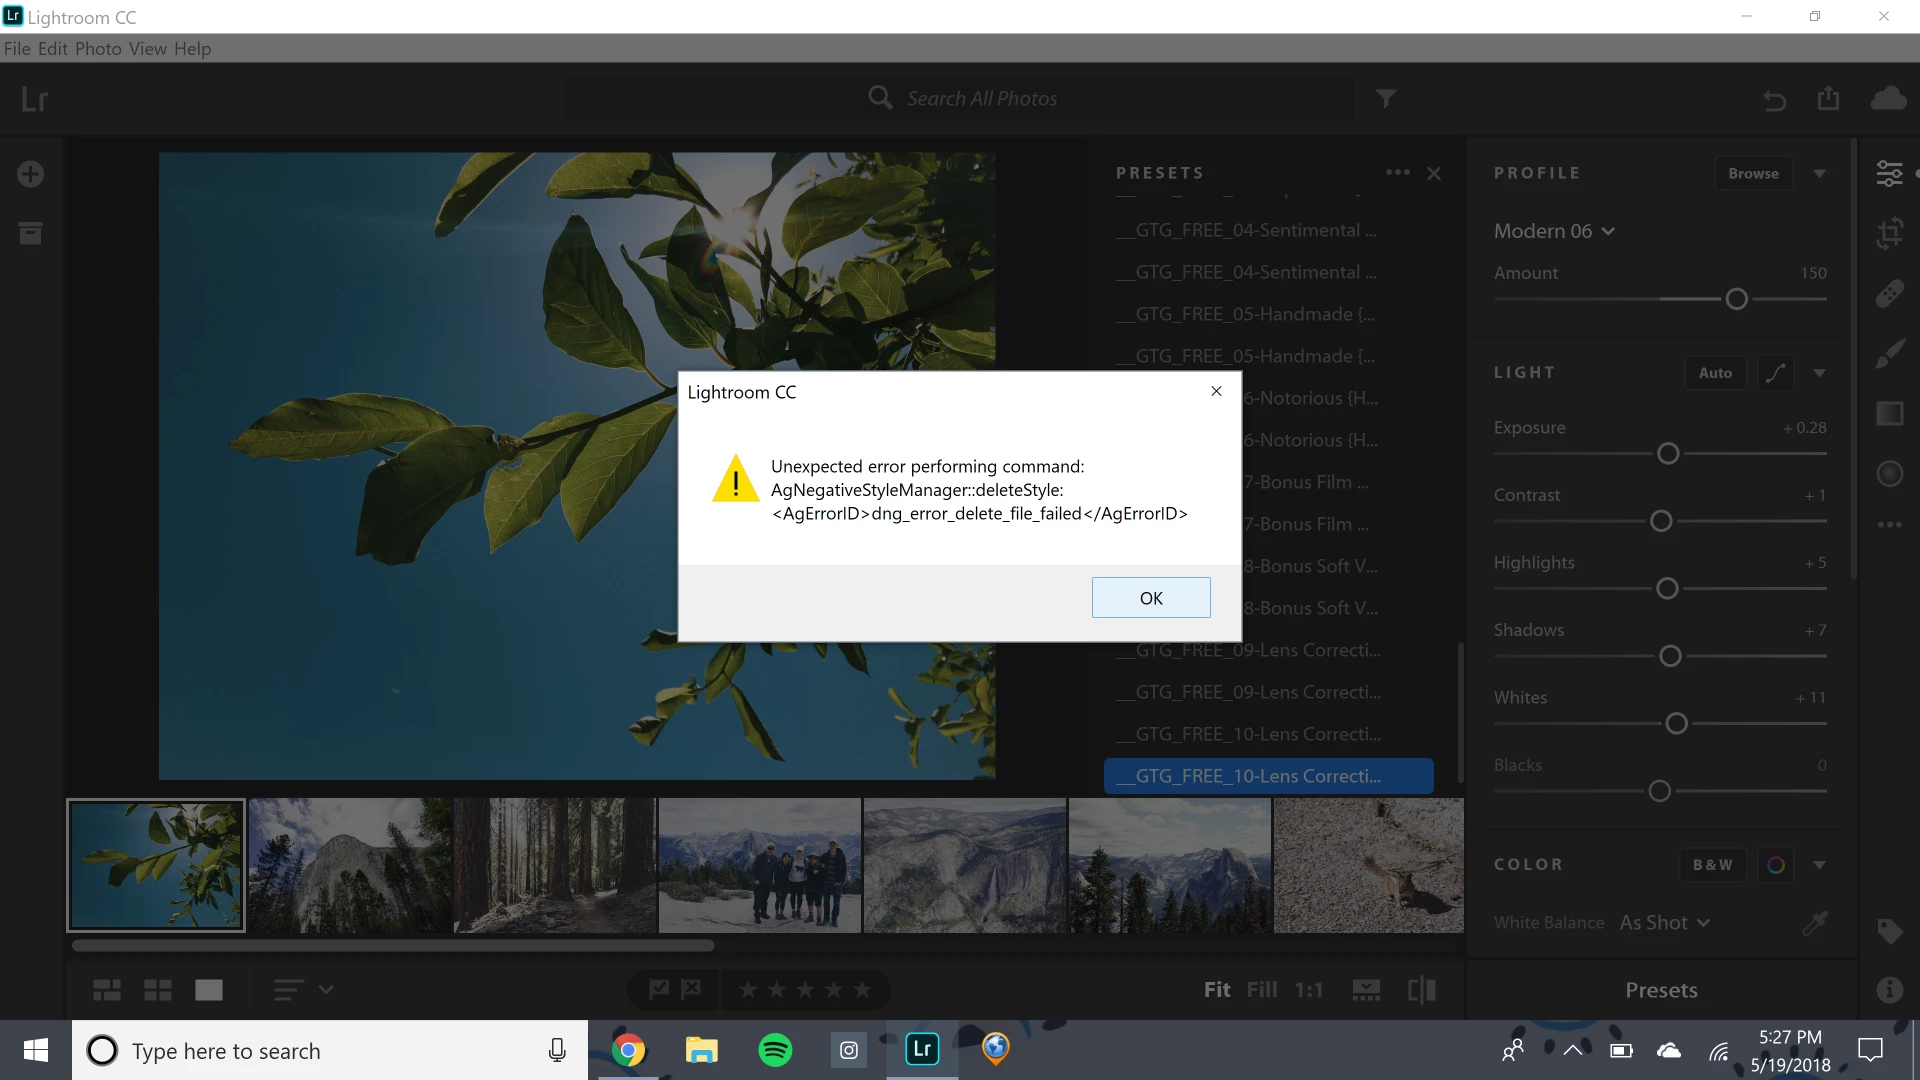Open the Radial Gradient tool

click(x=1889, y=473)
